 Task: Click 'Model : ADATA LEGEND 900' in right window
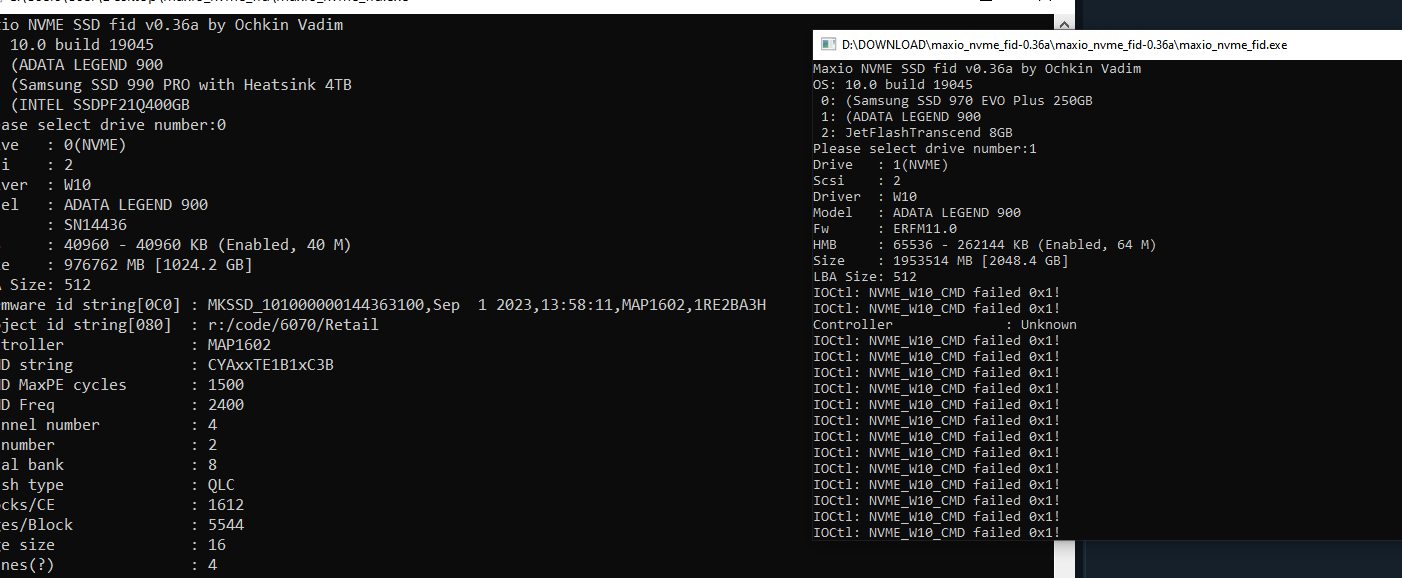(x=917, y=213)
